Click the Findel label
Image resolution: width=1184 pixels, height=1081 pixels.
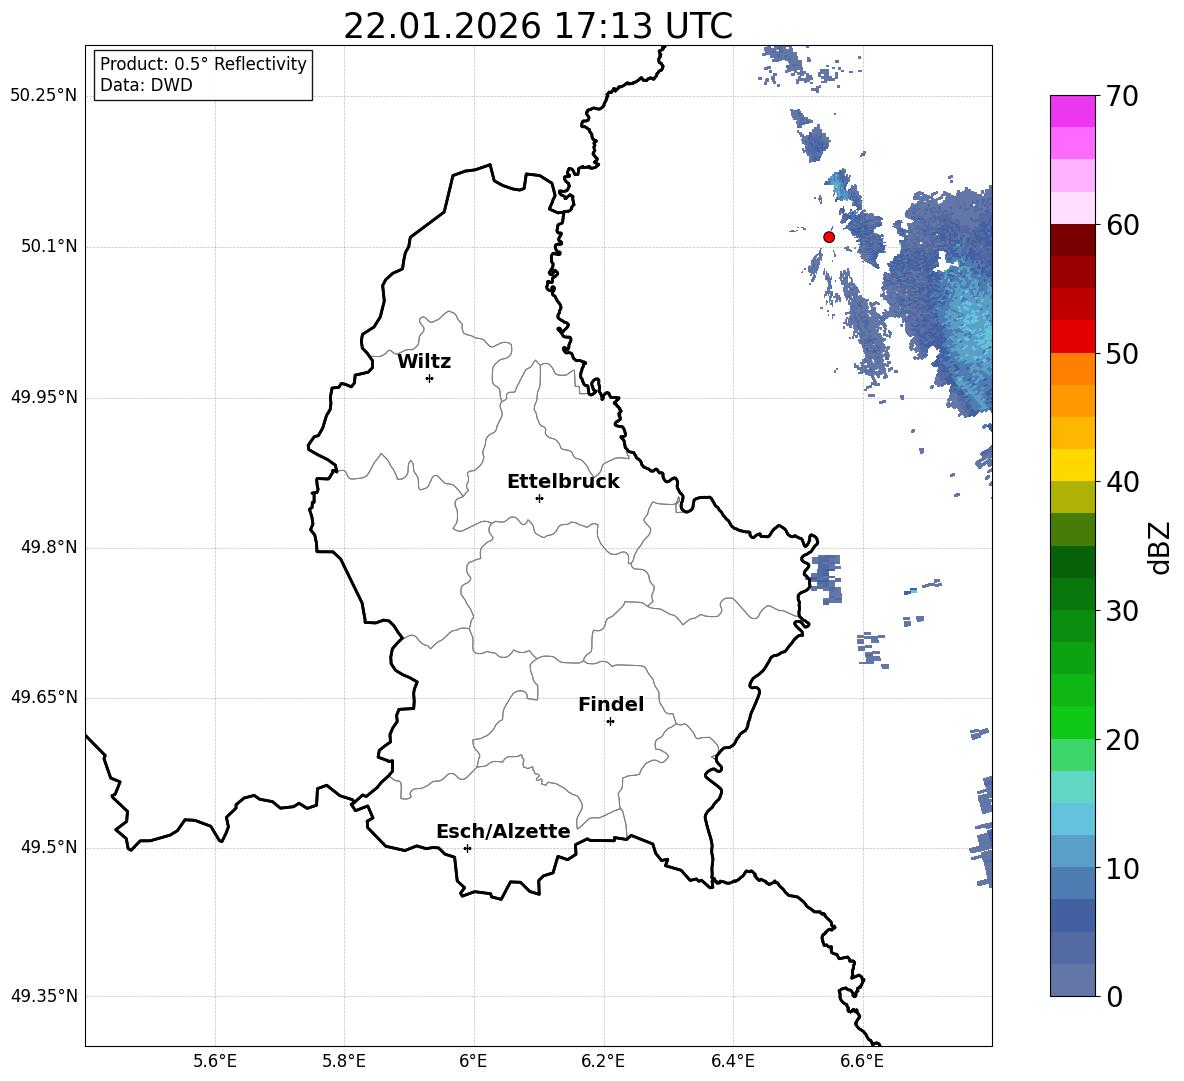[611, 704]
